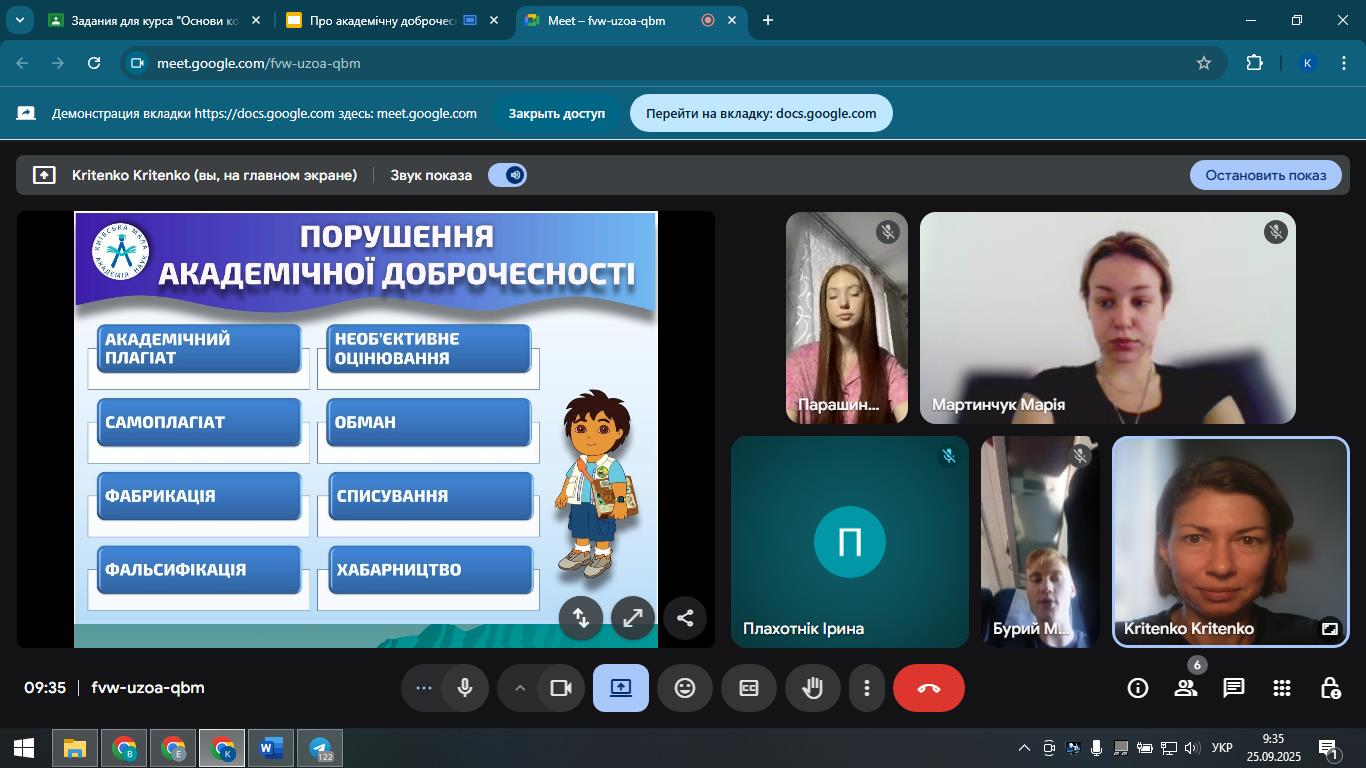Open more options three-dot menu
Viewport: 1366px width, 768px height.
point(867,688)
